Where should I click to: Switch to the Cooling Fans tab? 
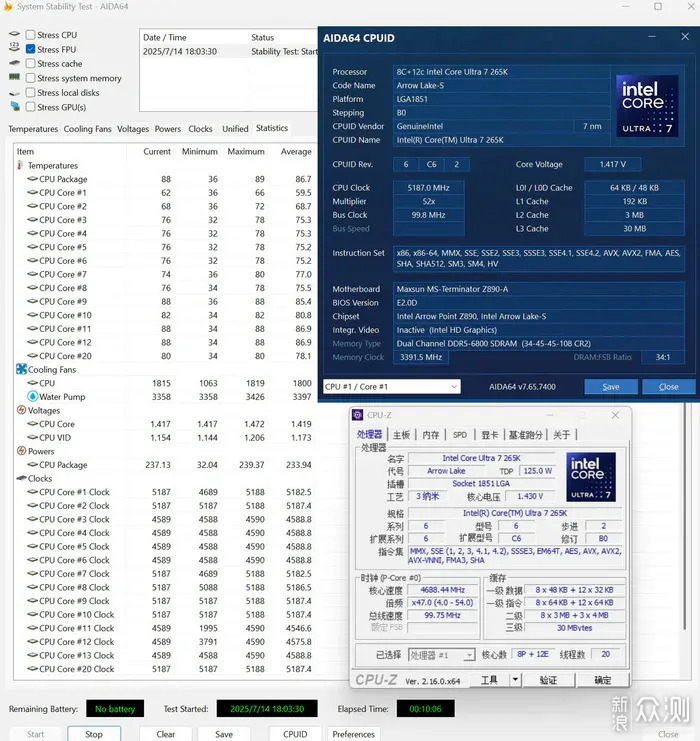tap(87, 129)
